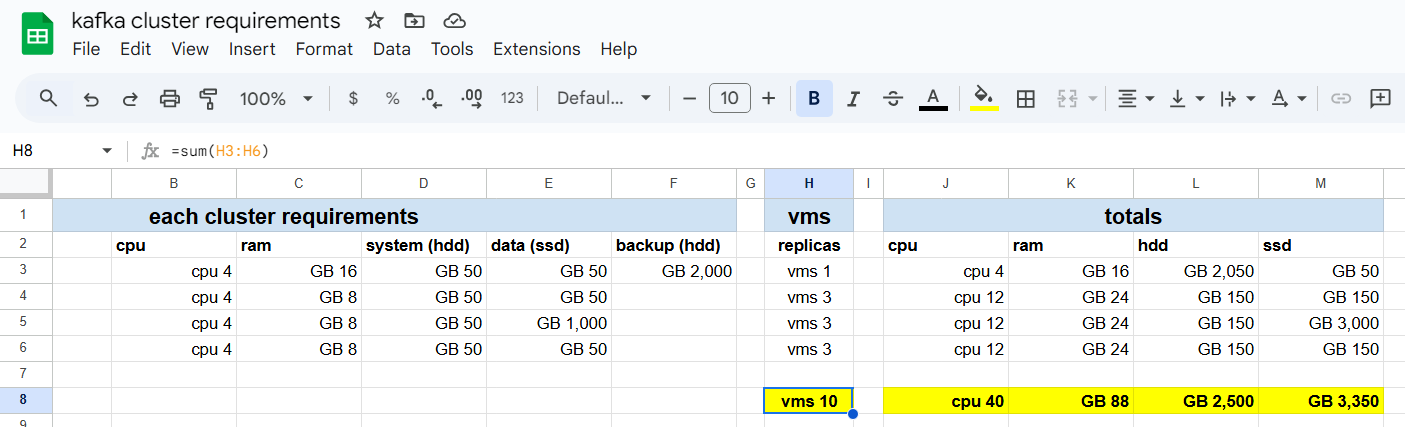Screen dimensions: 1405x427
Task: Select the 'replicas' header cell
Action: point(809,245)
